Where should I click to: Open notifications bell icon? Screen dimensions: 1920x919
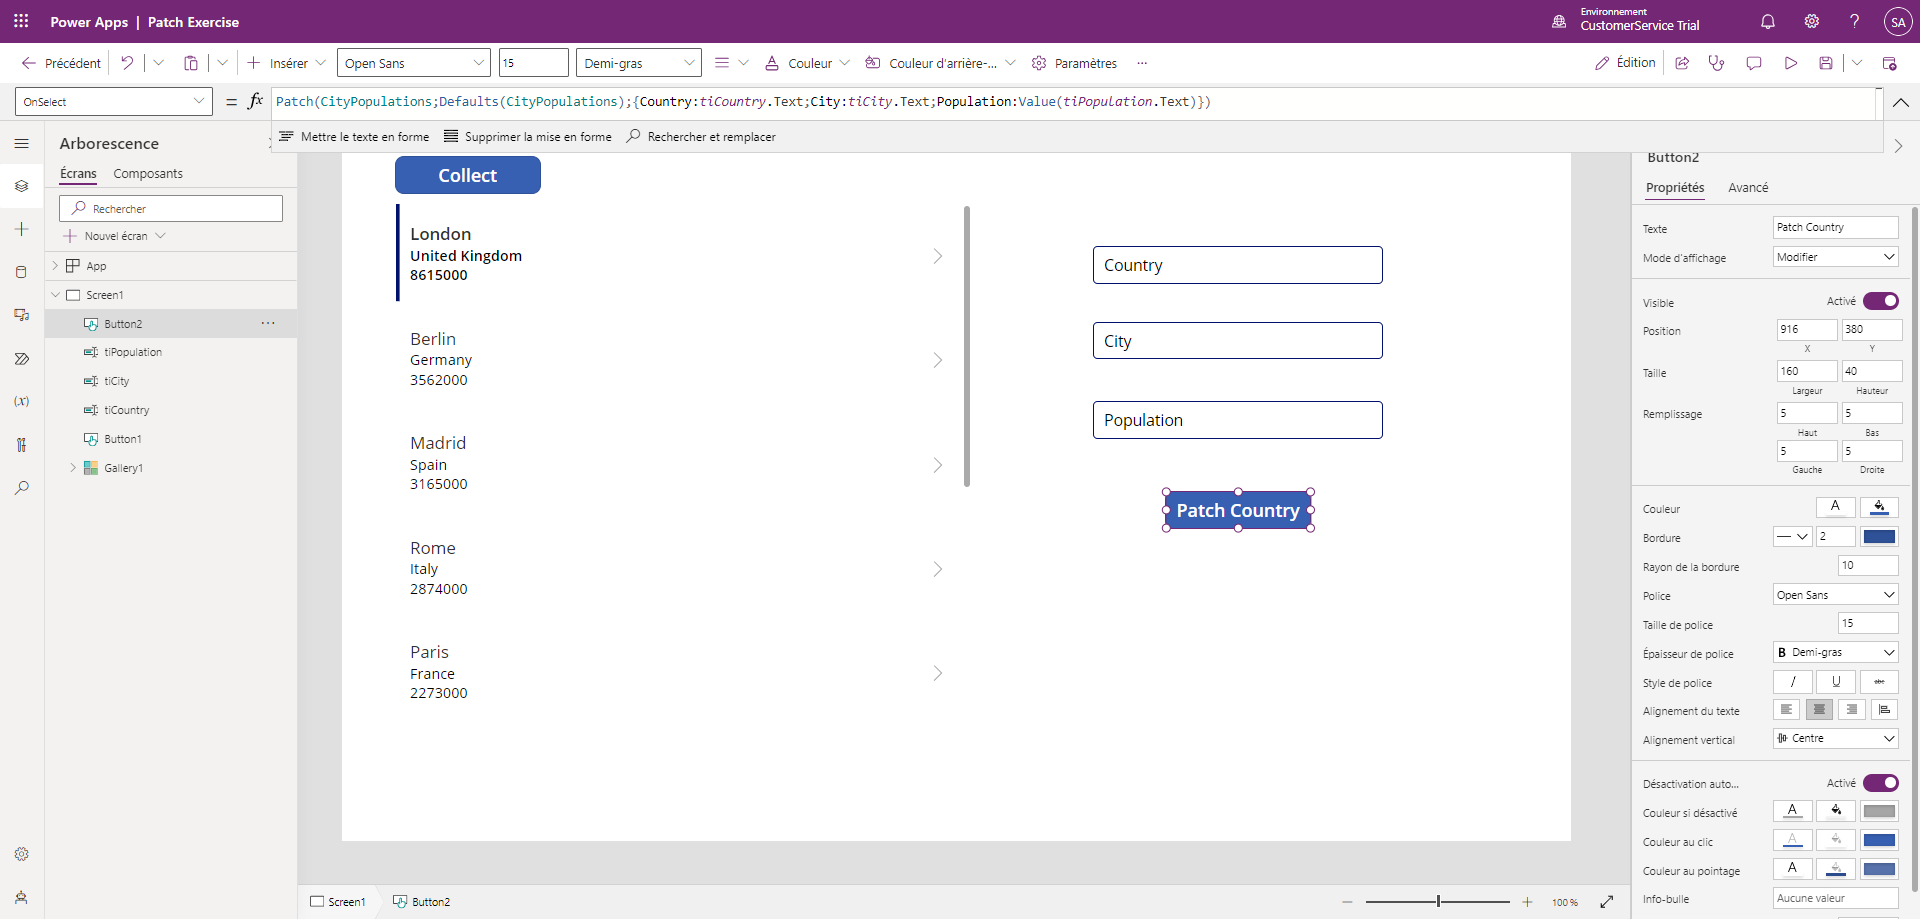[x=1768, y=21]
